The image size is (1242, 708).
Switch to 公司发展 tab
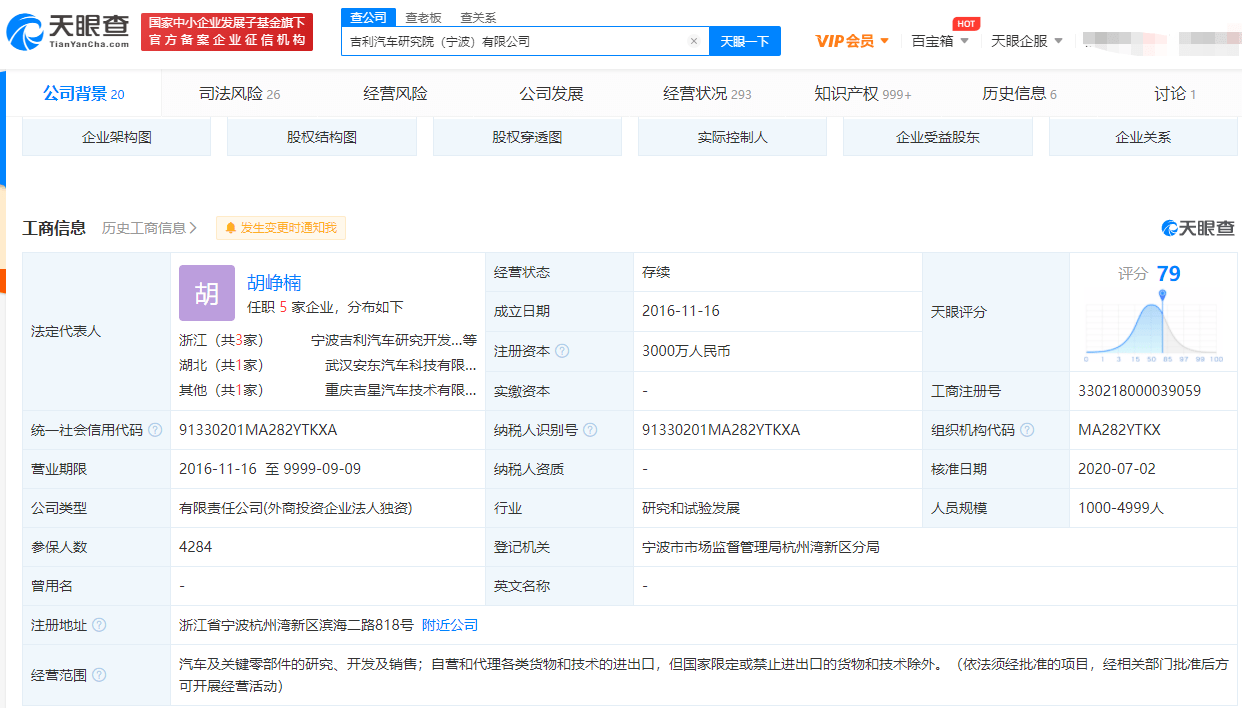click(551, 94)
